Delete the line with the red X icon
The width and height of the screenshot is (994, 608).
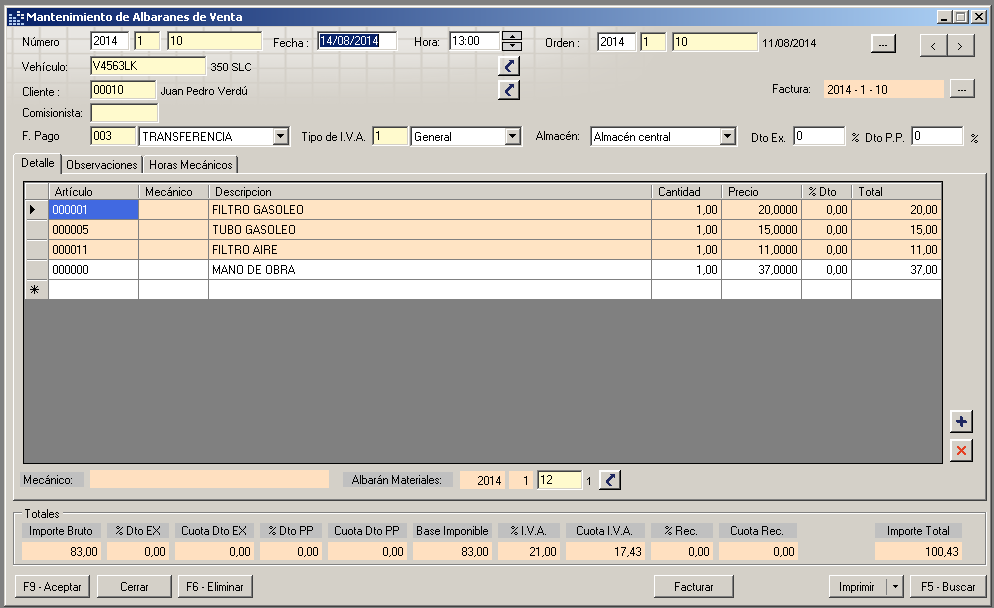(x=961, y=450)
